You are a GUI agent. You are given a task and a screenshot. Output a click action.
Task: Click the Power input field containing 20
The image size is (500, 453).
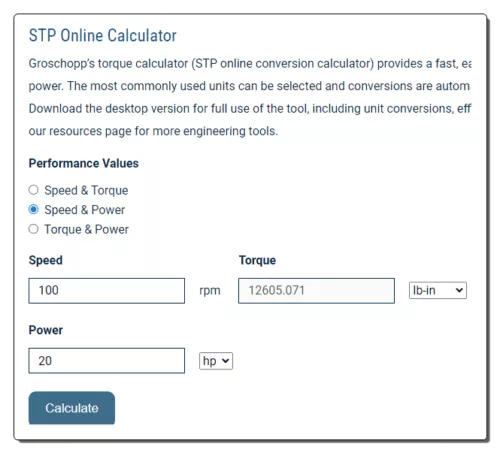coord(107,361)
